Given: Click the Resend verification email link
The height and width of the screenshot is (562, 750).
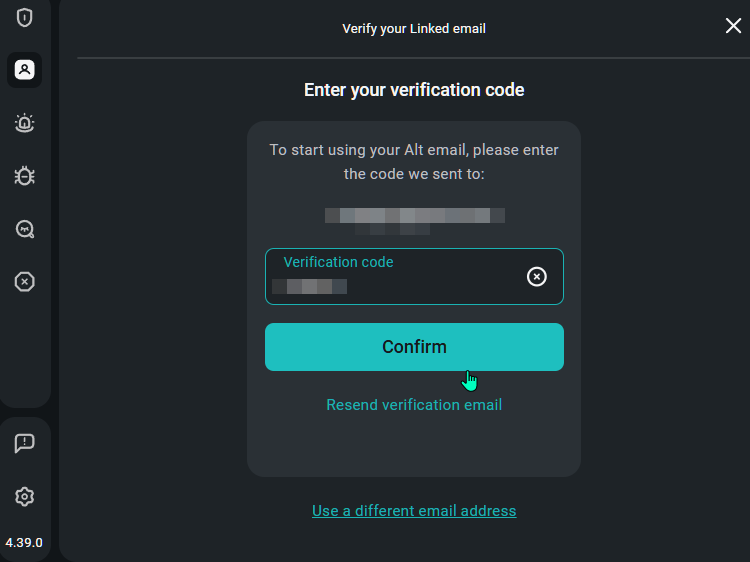Looking at the screenshot, I should [414, 405].
